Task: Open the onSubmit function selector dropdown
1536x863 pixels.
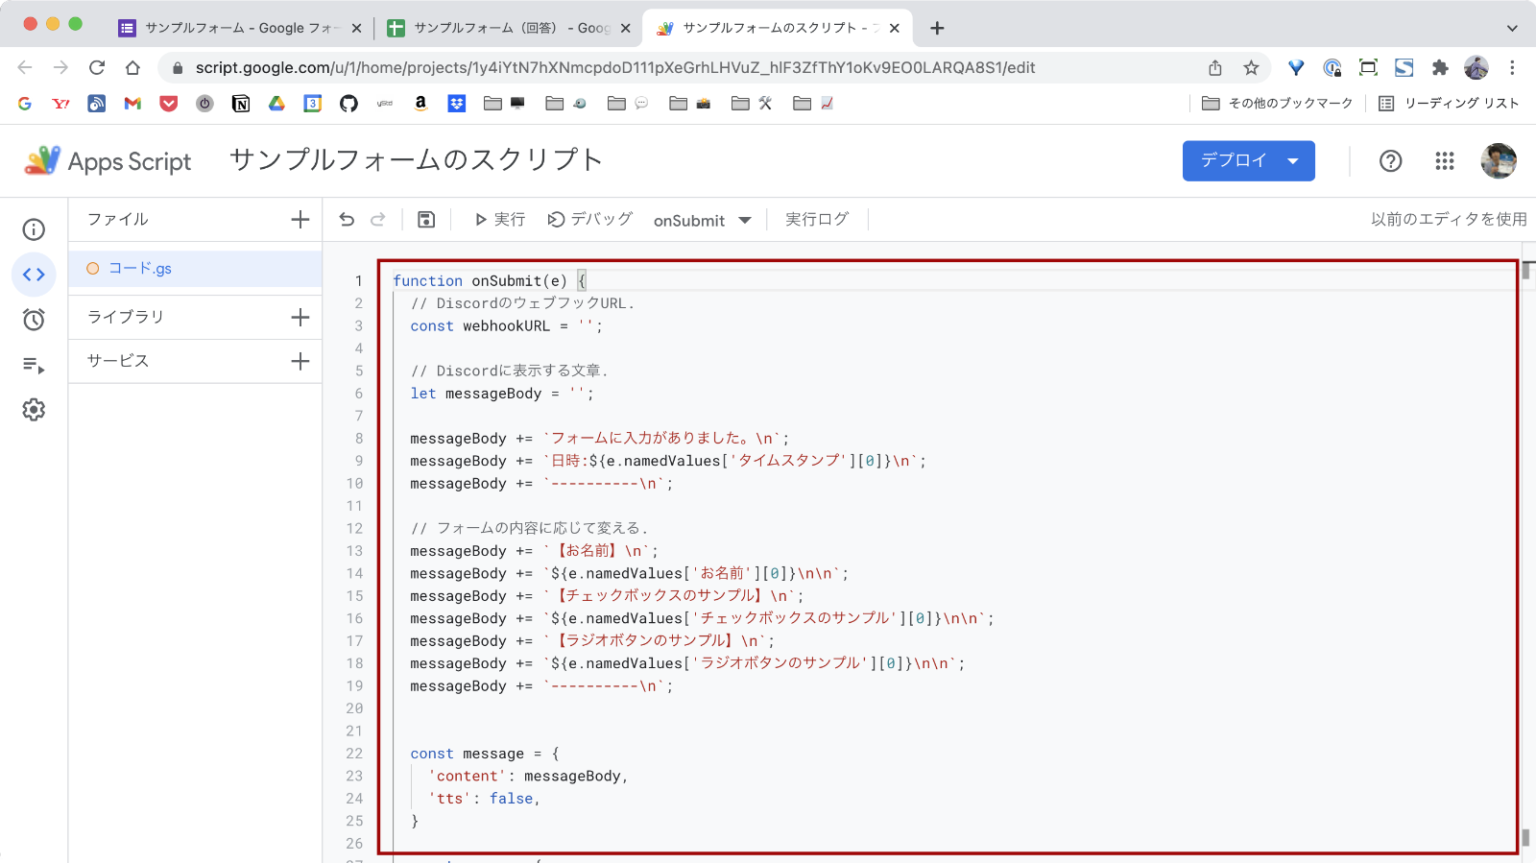Action: [x=702, y=219]
